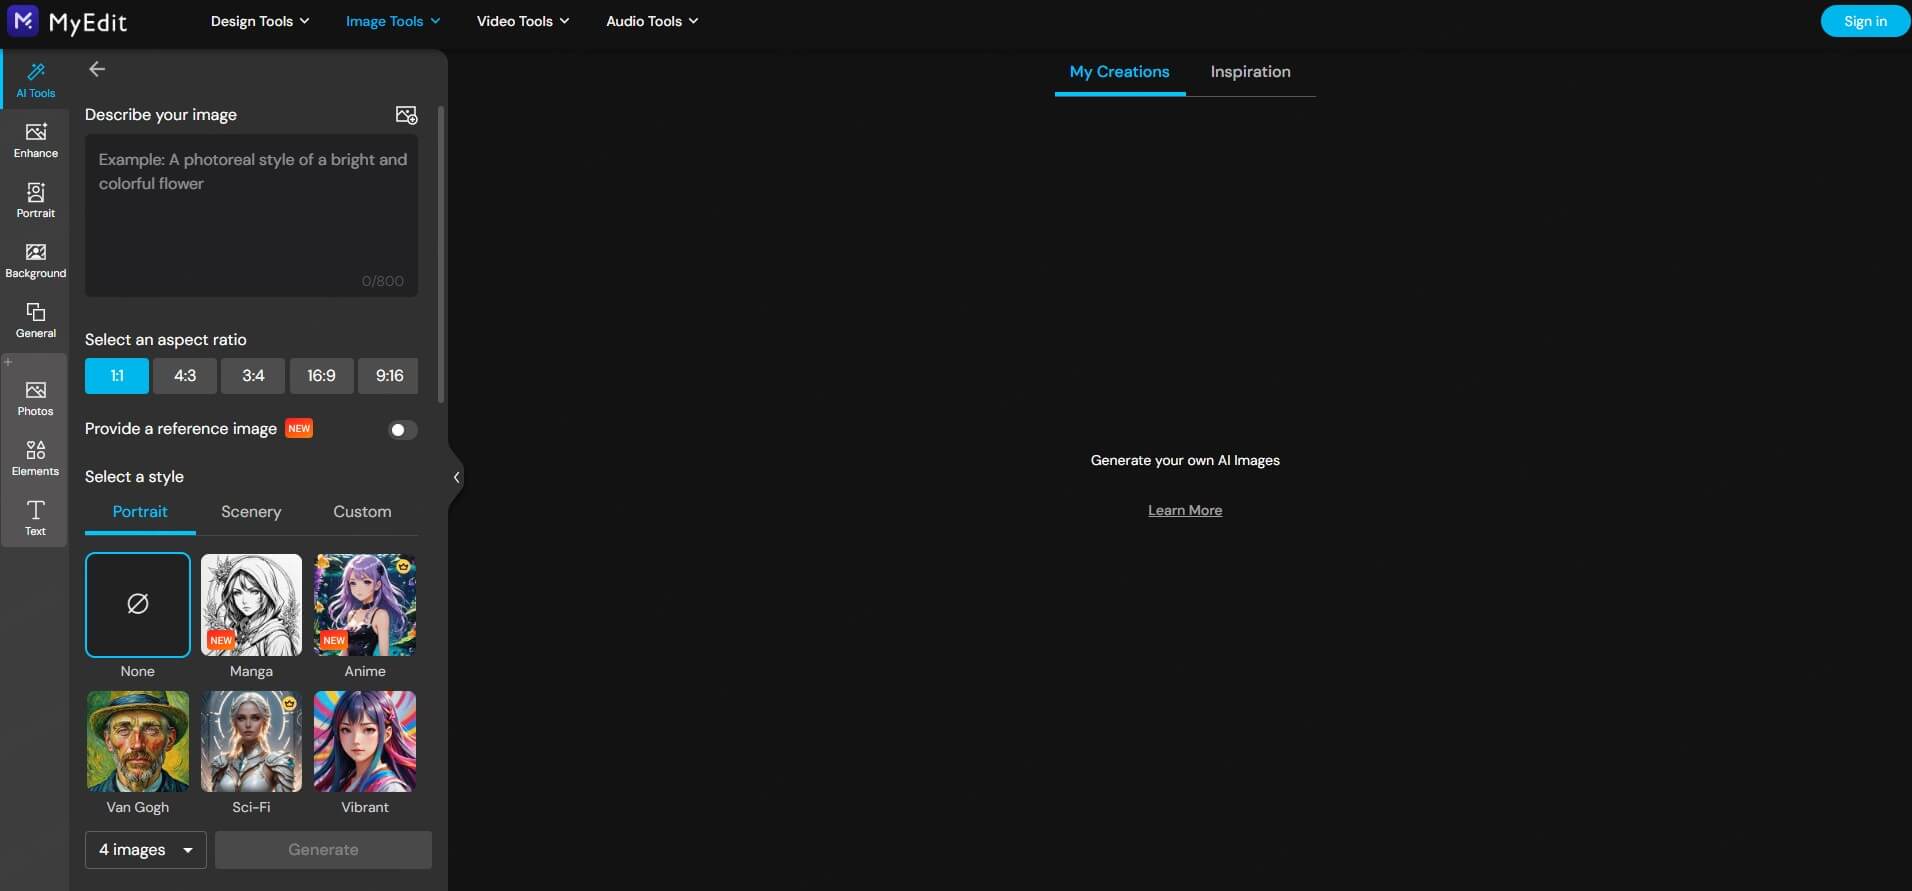Switch to Inspiration tab

pyautogui.click(x=1250, y=72)
